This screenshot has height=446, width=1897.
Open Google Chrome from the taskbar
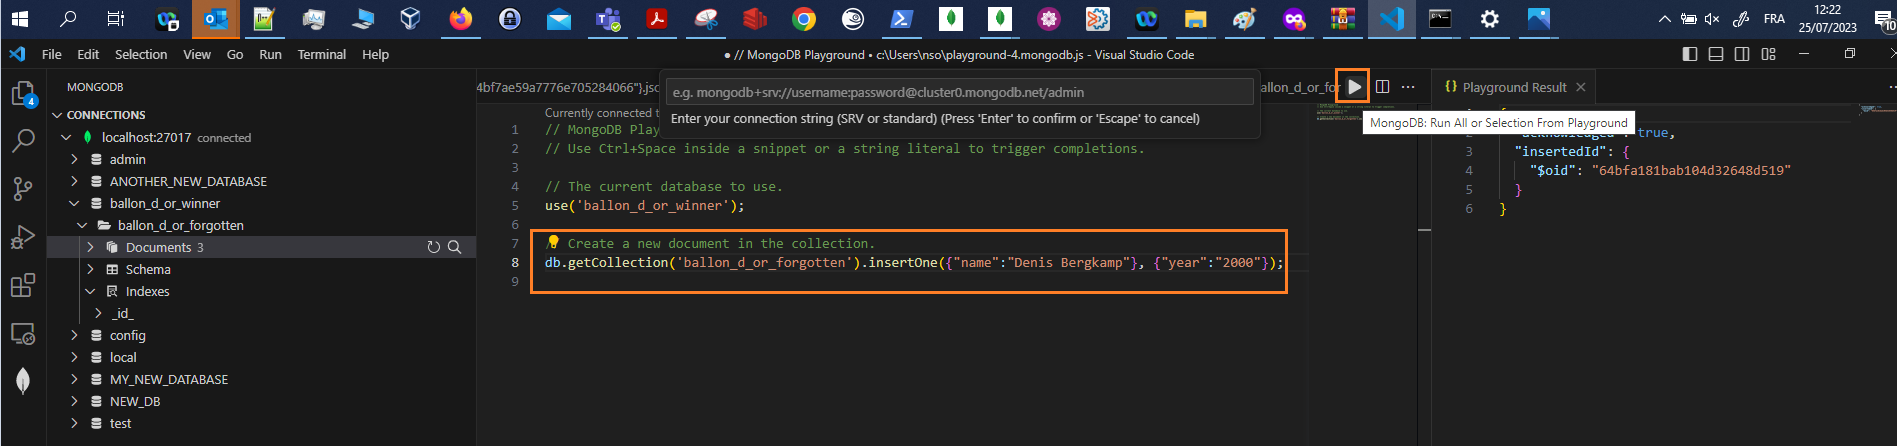pos(803,19)
